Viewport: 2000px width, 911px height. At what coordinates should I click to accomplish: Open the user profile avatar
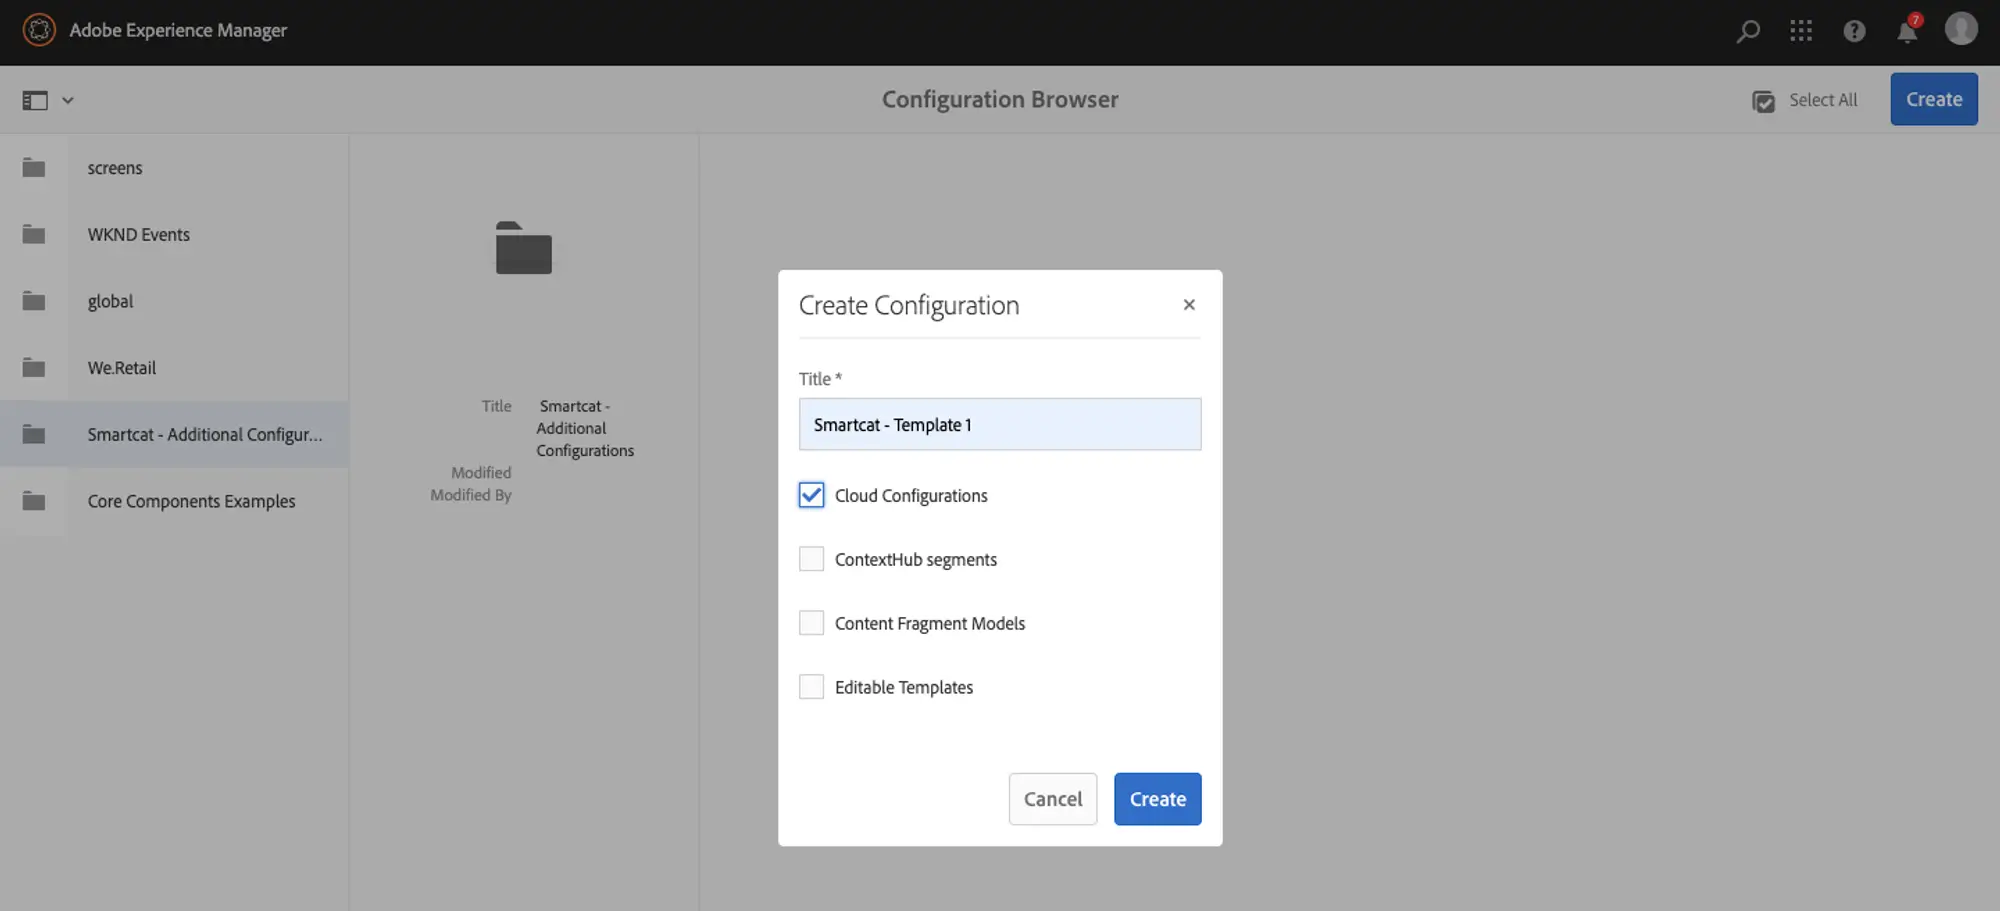click(1961, 29)
